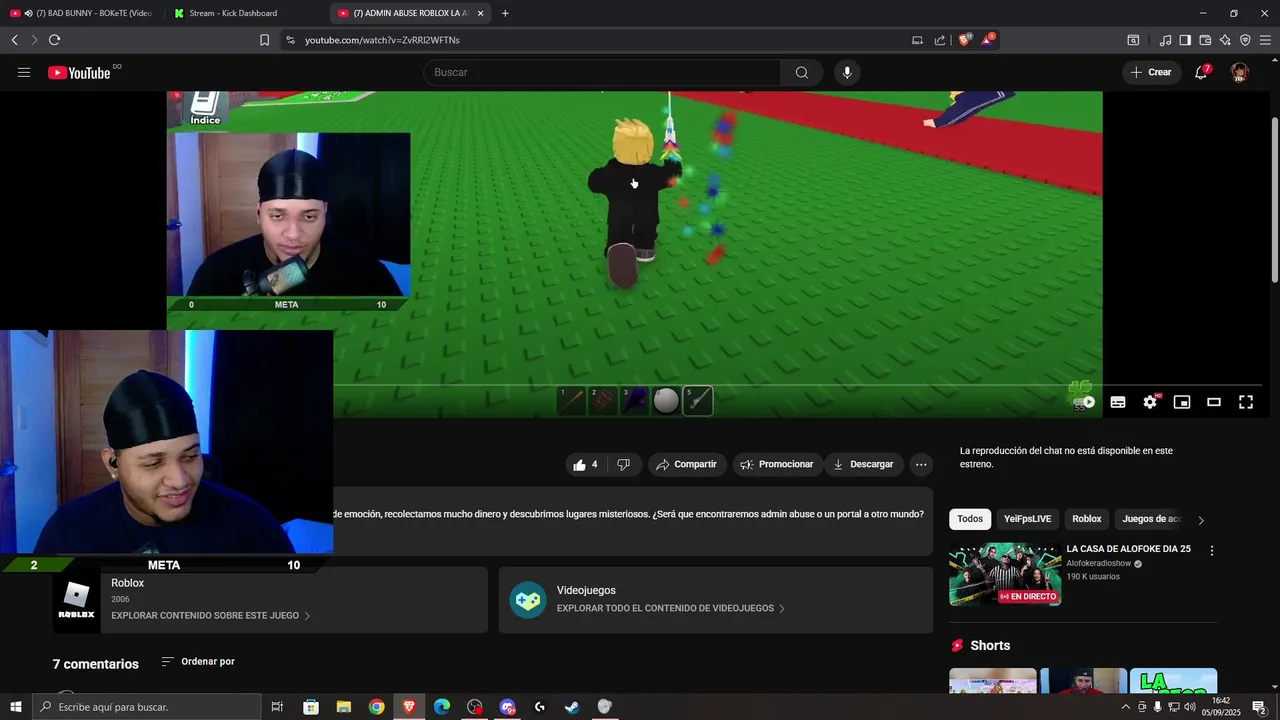Screen dimensions: 1280x720
Task: Open the YouTube guide hamburger menu
Action: point(24,72)
